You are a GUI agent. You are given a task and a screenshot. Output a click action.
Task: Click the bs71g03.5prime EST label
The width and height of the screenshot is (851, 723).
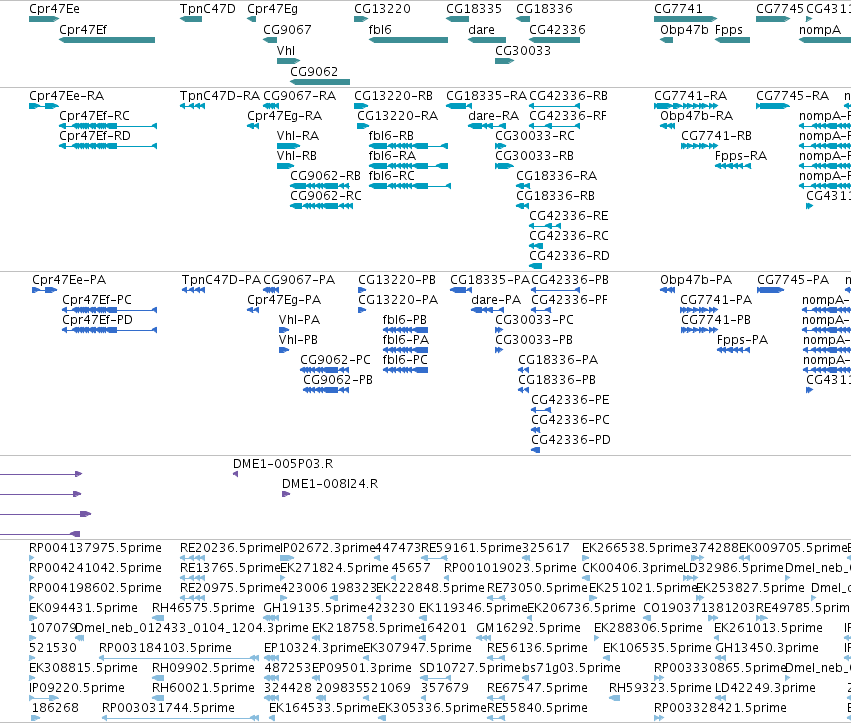[x=571, y=668]
